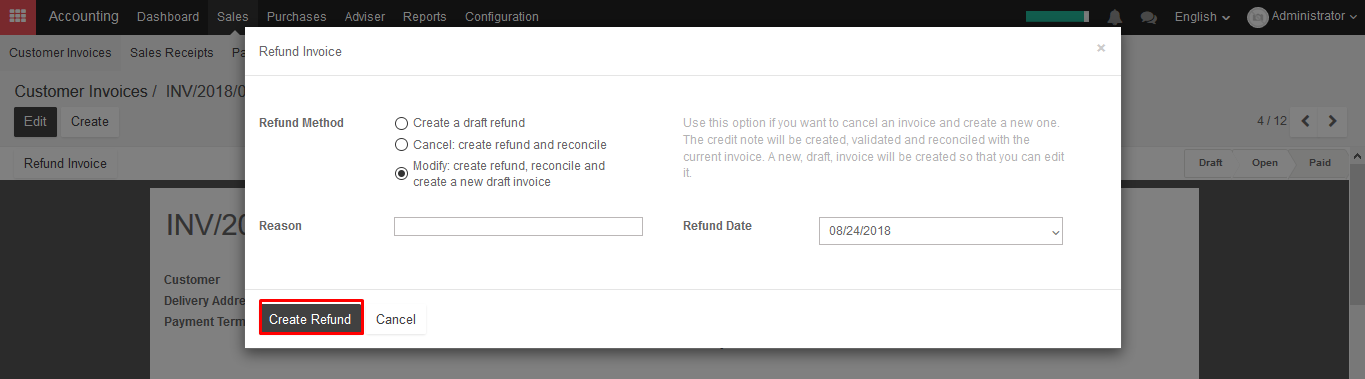Click the Create Refund button
The width and height of the screenshot is (1365, 379).
(310, 319)
